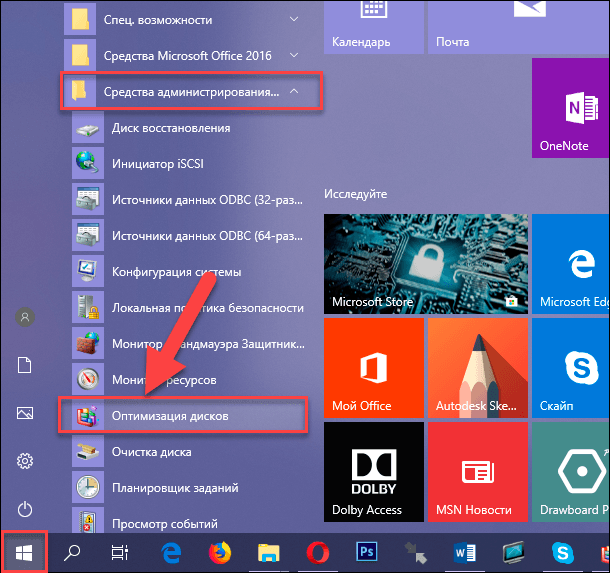This screenshot has height=573, width=610.
Task: Click the Power button icon
Action: [x=25, y=509]
